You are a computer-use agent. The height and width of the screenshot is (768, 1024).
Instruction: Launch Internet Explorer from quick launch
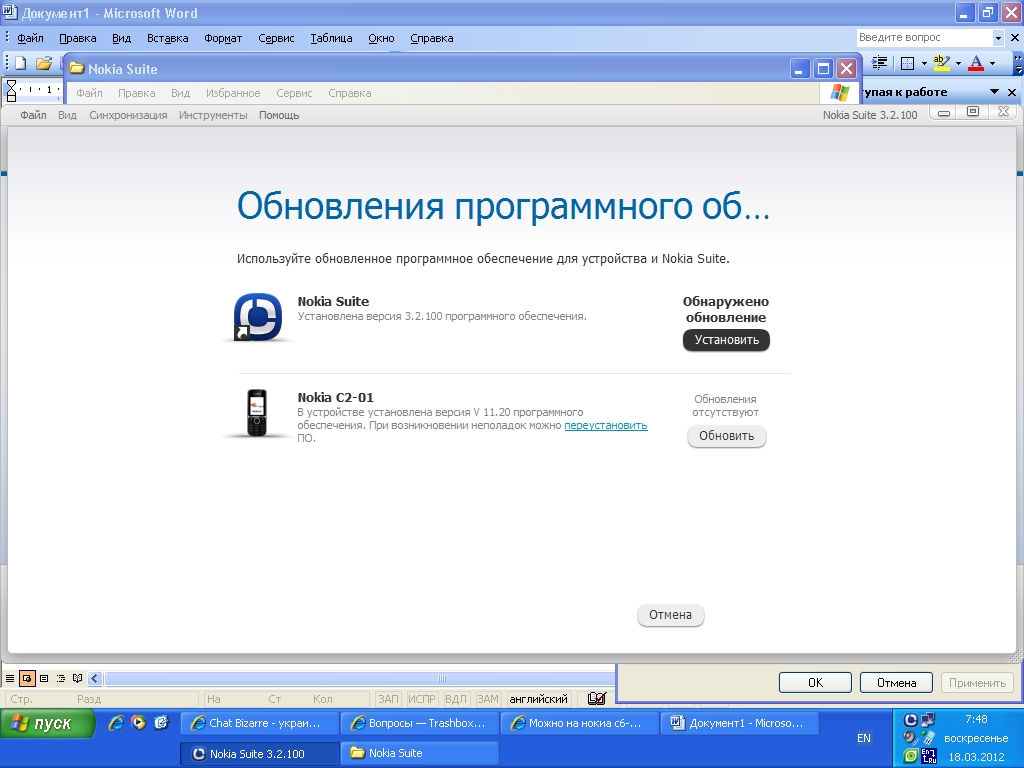pyautogui.click(x=116, y=722)
